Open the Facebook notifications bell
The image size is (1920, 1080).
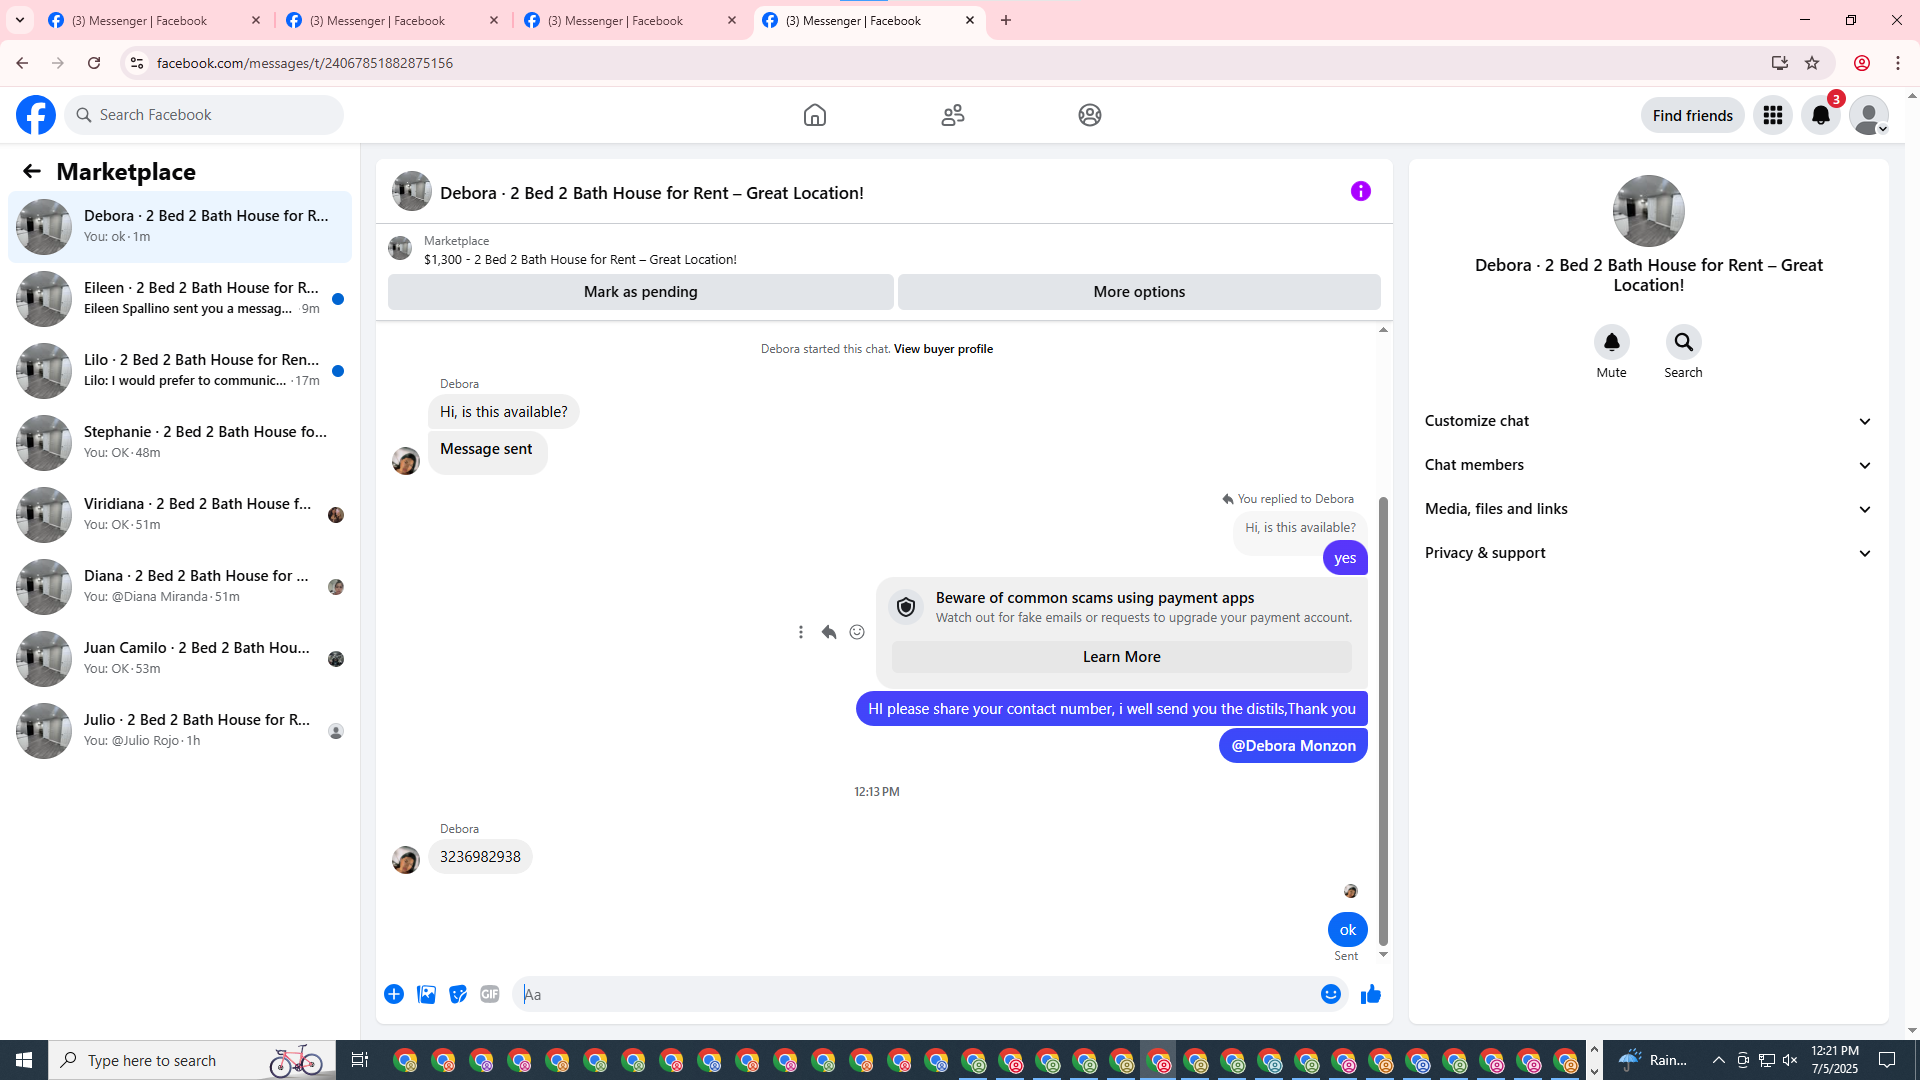click(x=1820, y=115)
